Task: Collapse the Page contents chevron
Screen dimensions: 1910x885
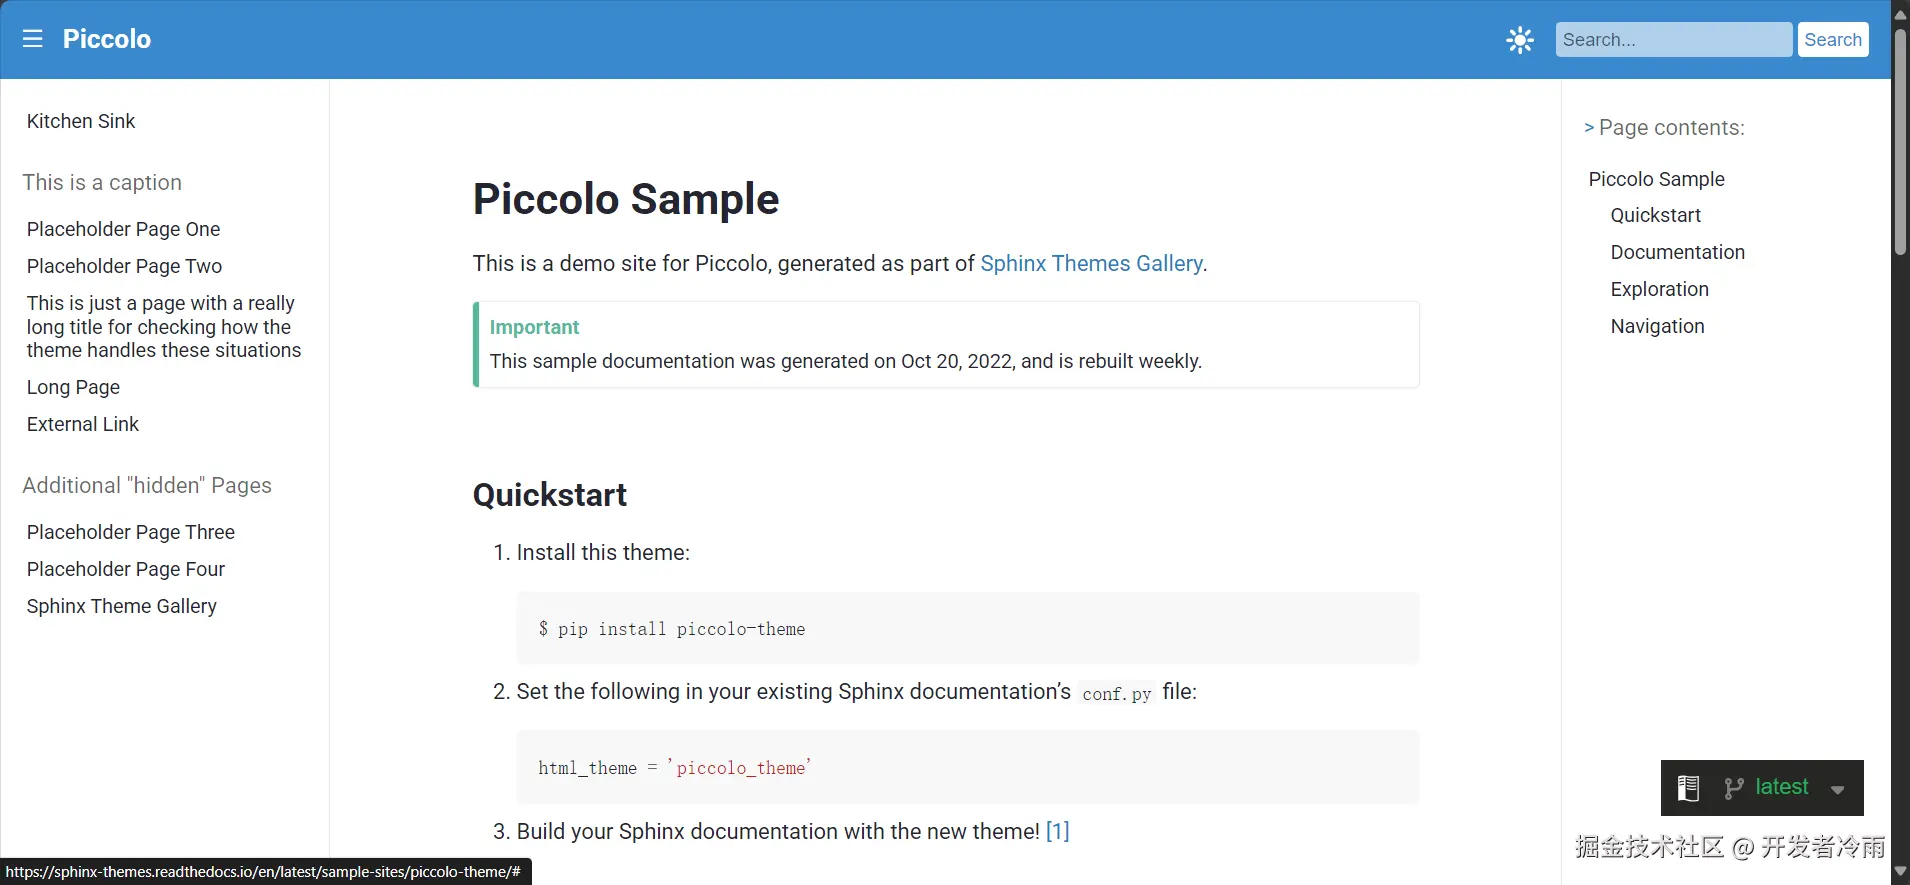Action: (x=1589, y=128)
